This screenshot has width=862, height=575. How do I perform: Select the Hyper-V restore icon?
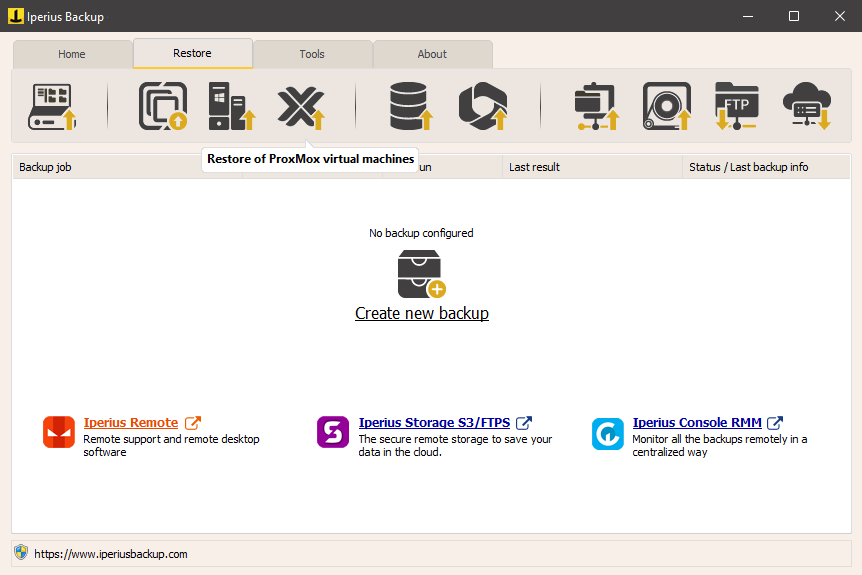[x=231, y=106]
